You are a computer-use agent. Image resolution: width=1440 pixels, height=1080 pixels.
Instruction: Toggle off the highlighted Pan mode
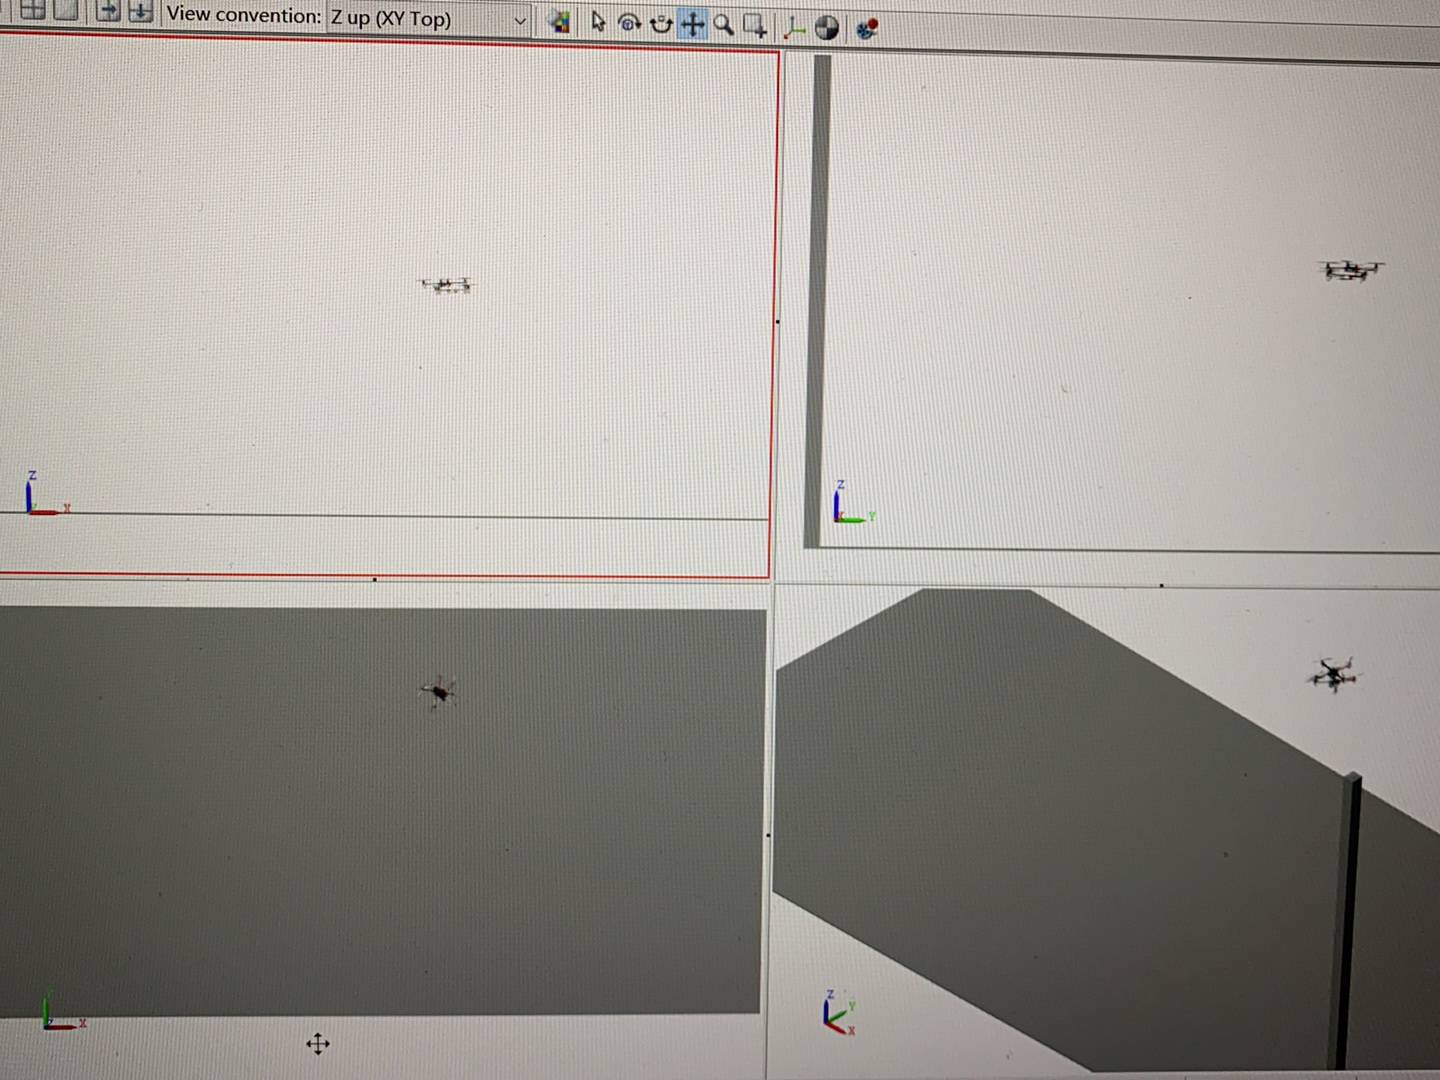pyautogui.click(x=693, y=24)
